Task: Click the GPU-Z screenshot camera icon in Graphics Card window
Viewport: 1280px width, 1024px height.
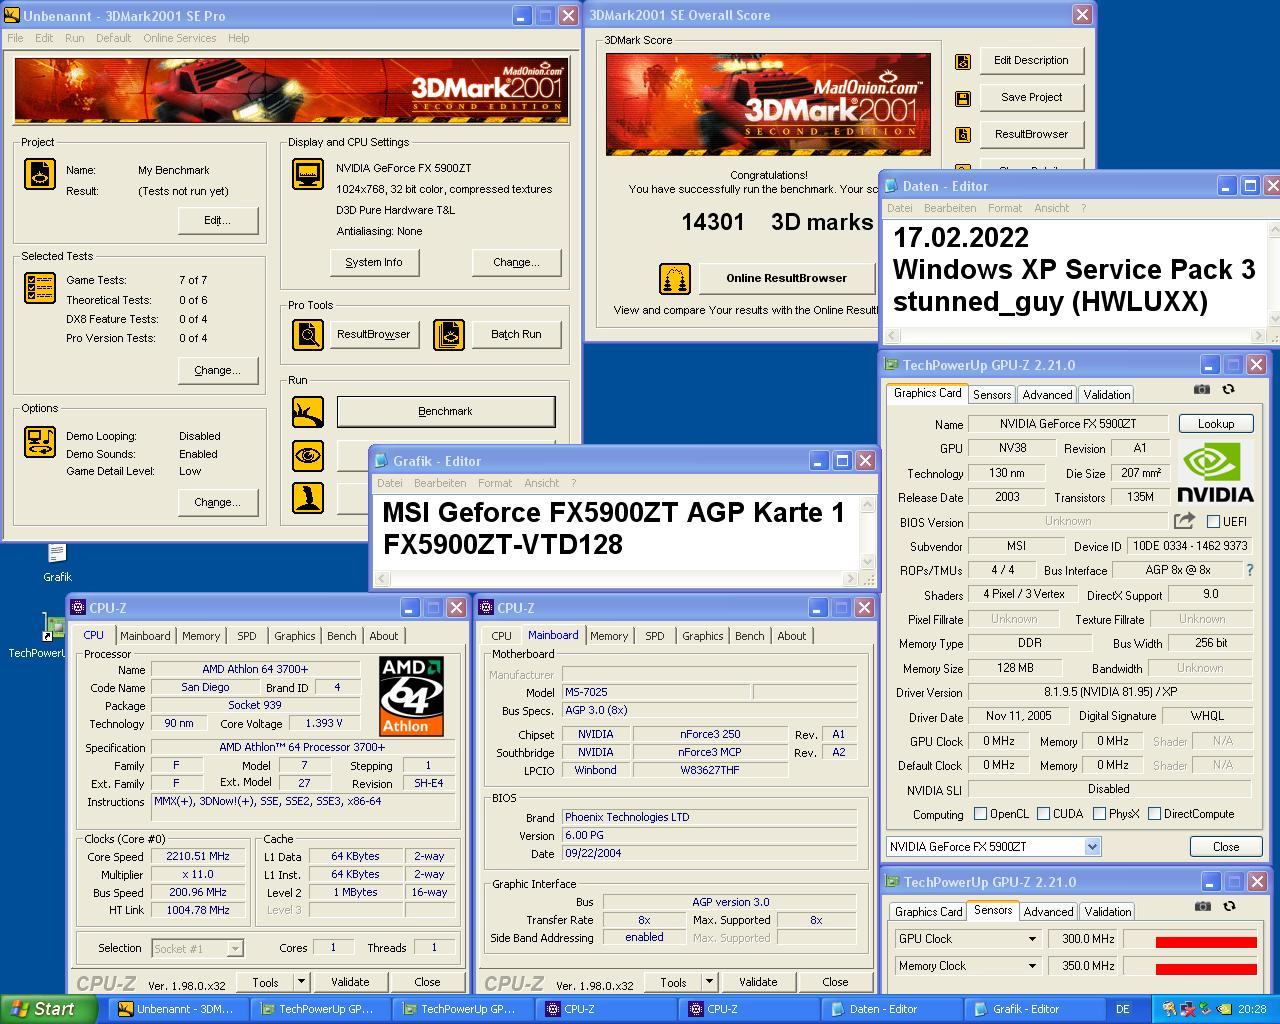Action: pos(1202,389)
